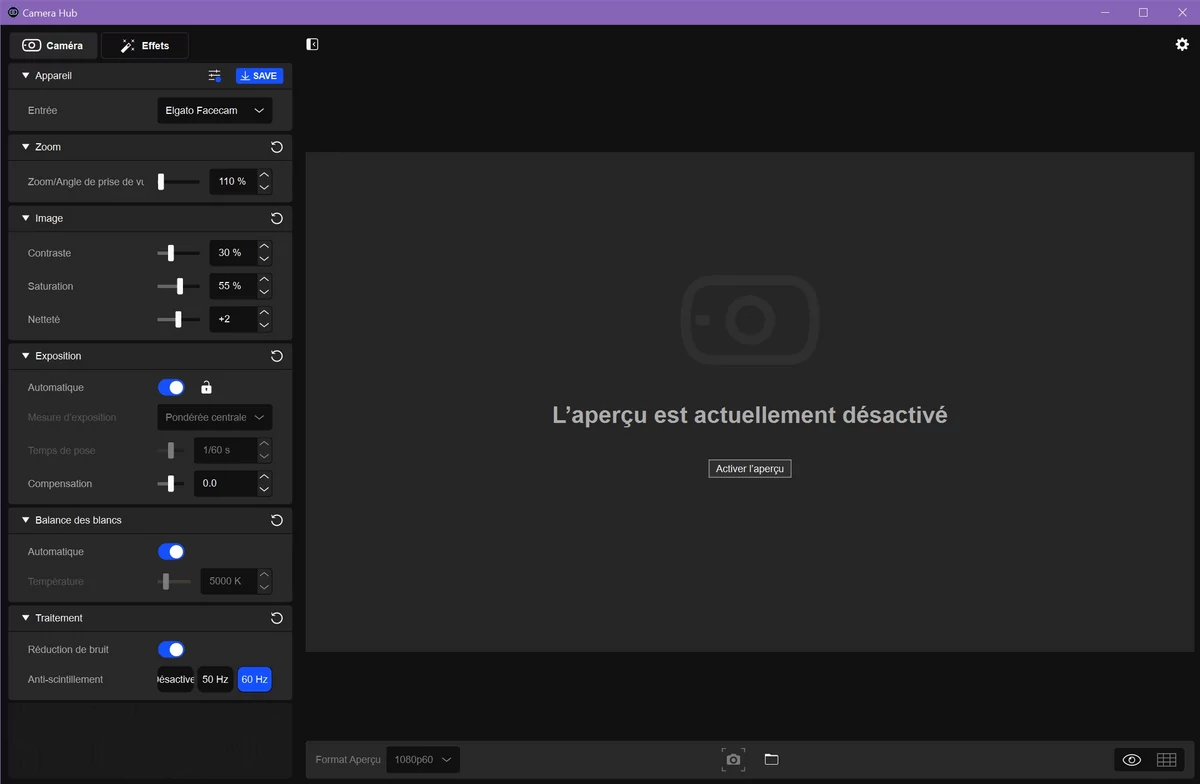Increase Zoom value with up arrow
This screenshot has height=784, width=1200.
click(x=264, y=175)
